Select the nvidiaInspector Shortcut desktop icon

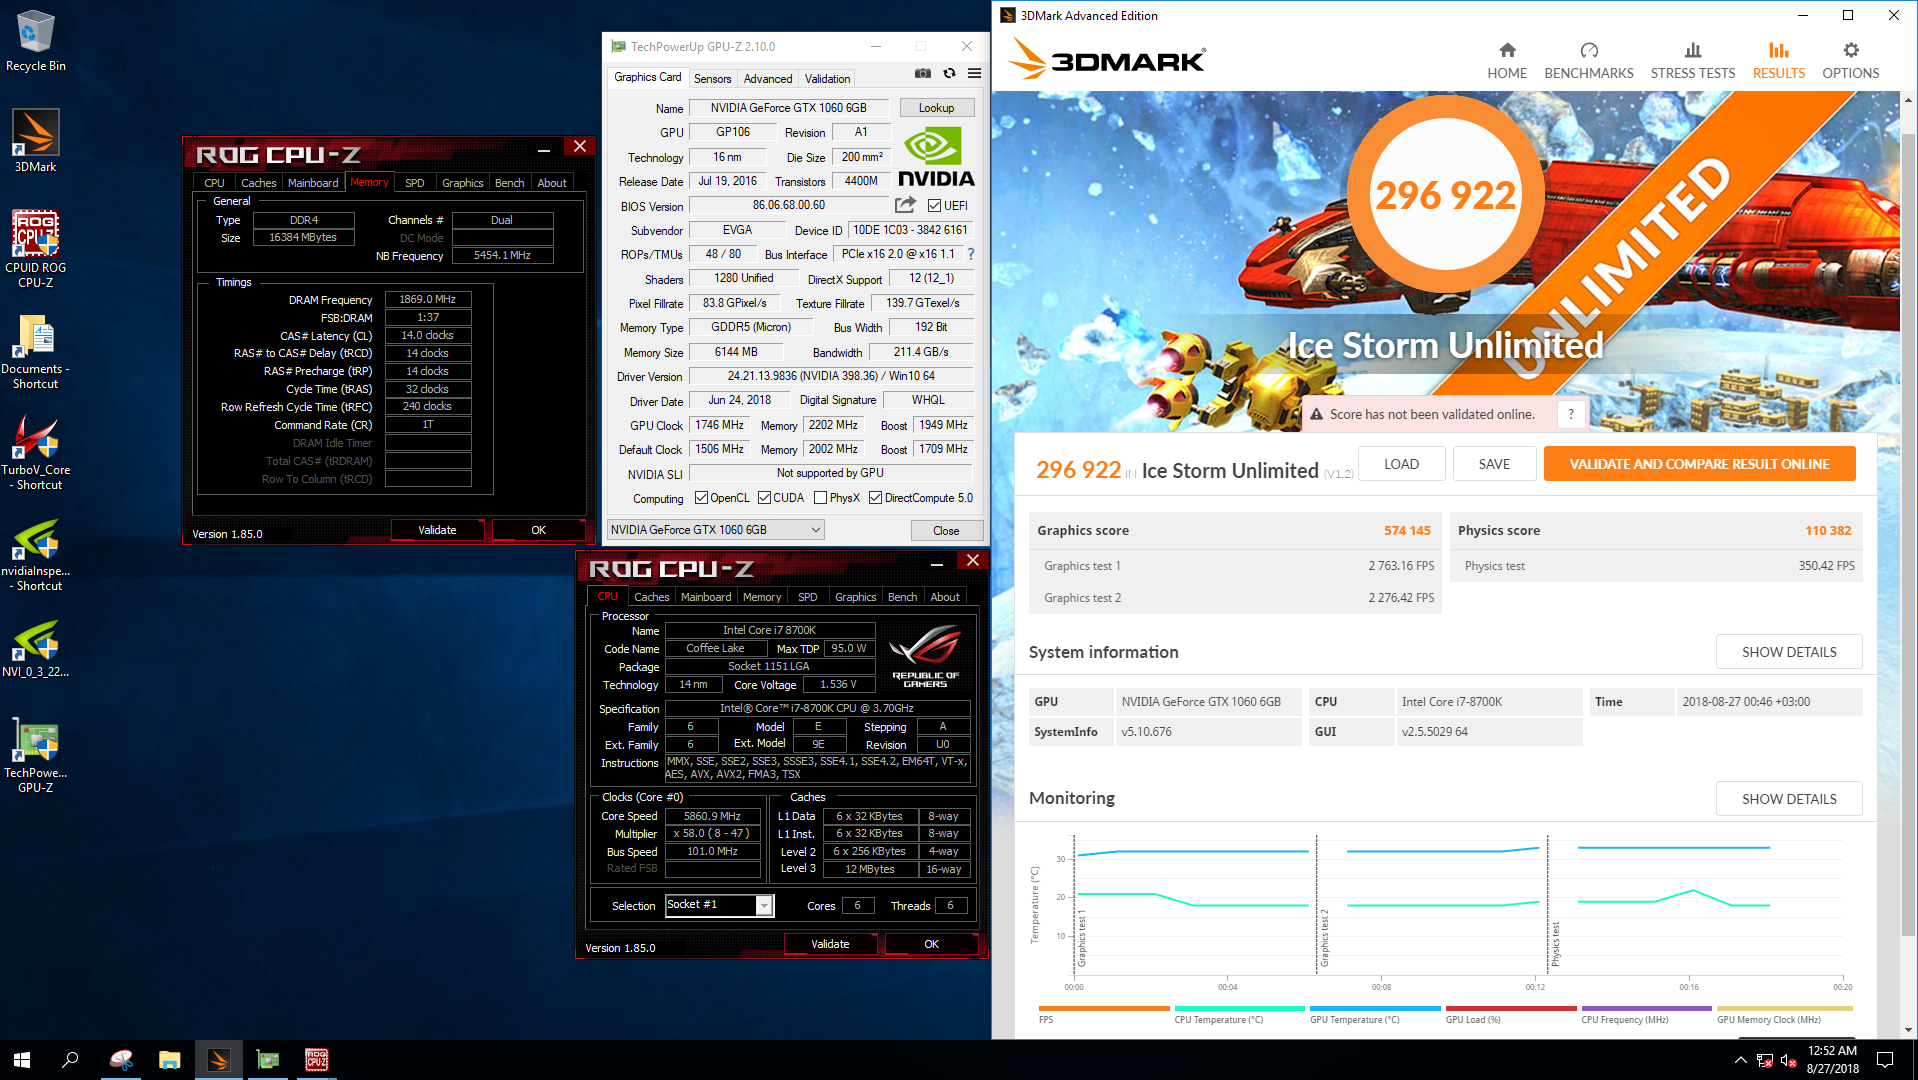tap(35, 555)
